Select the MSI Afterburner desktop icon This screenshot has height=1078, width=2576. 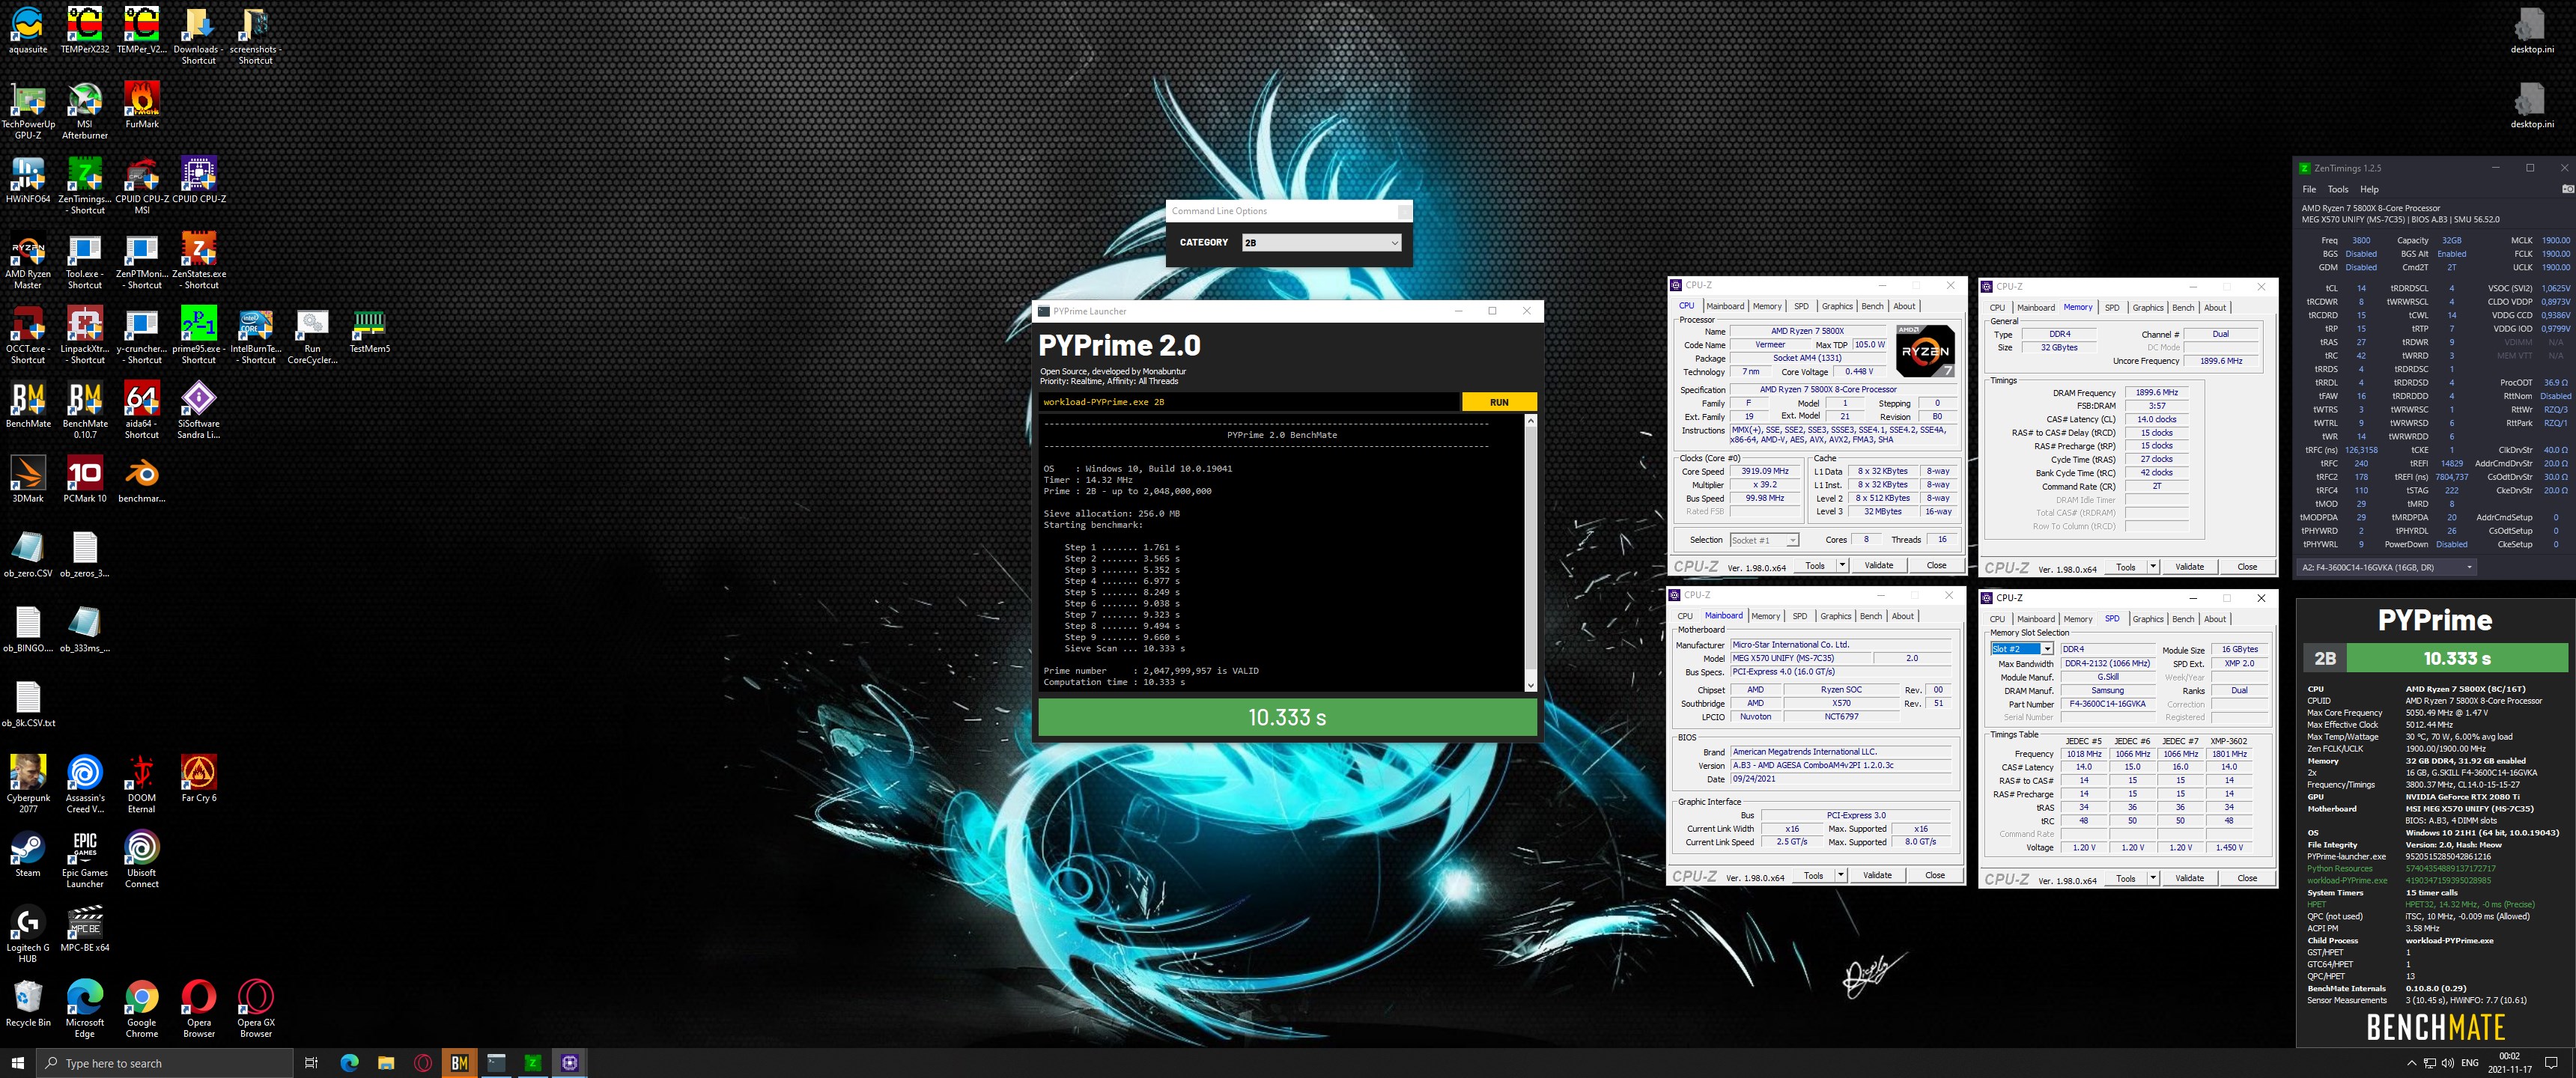[x=85, y=110]
